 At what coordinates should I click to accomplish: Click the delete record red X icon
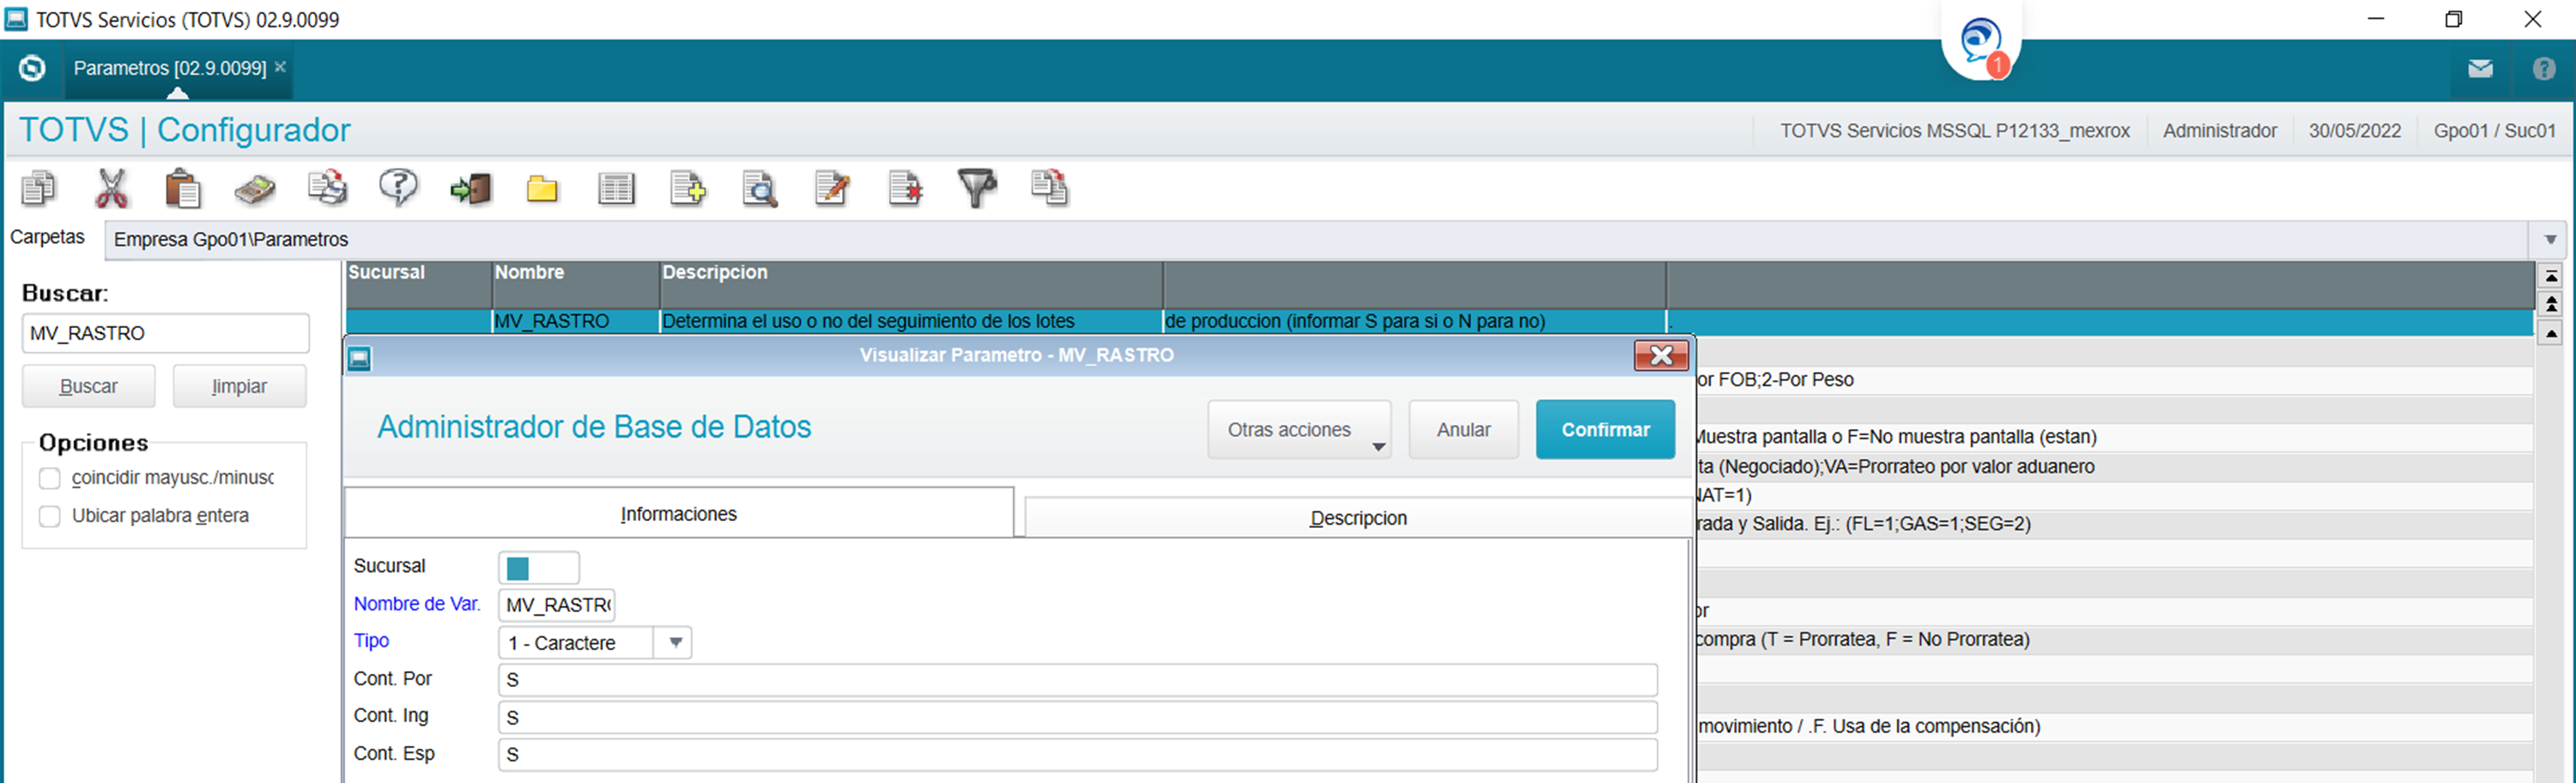905,188
